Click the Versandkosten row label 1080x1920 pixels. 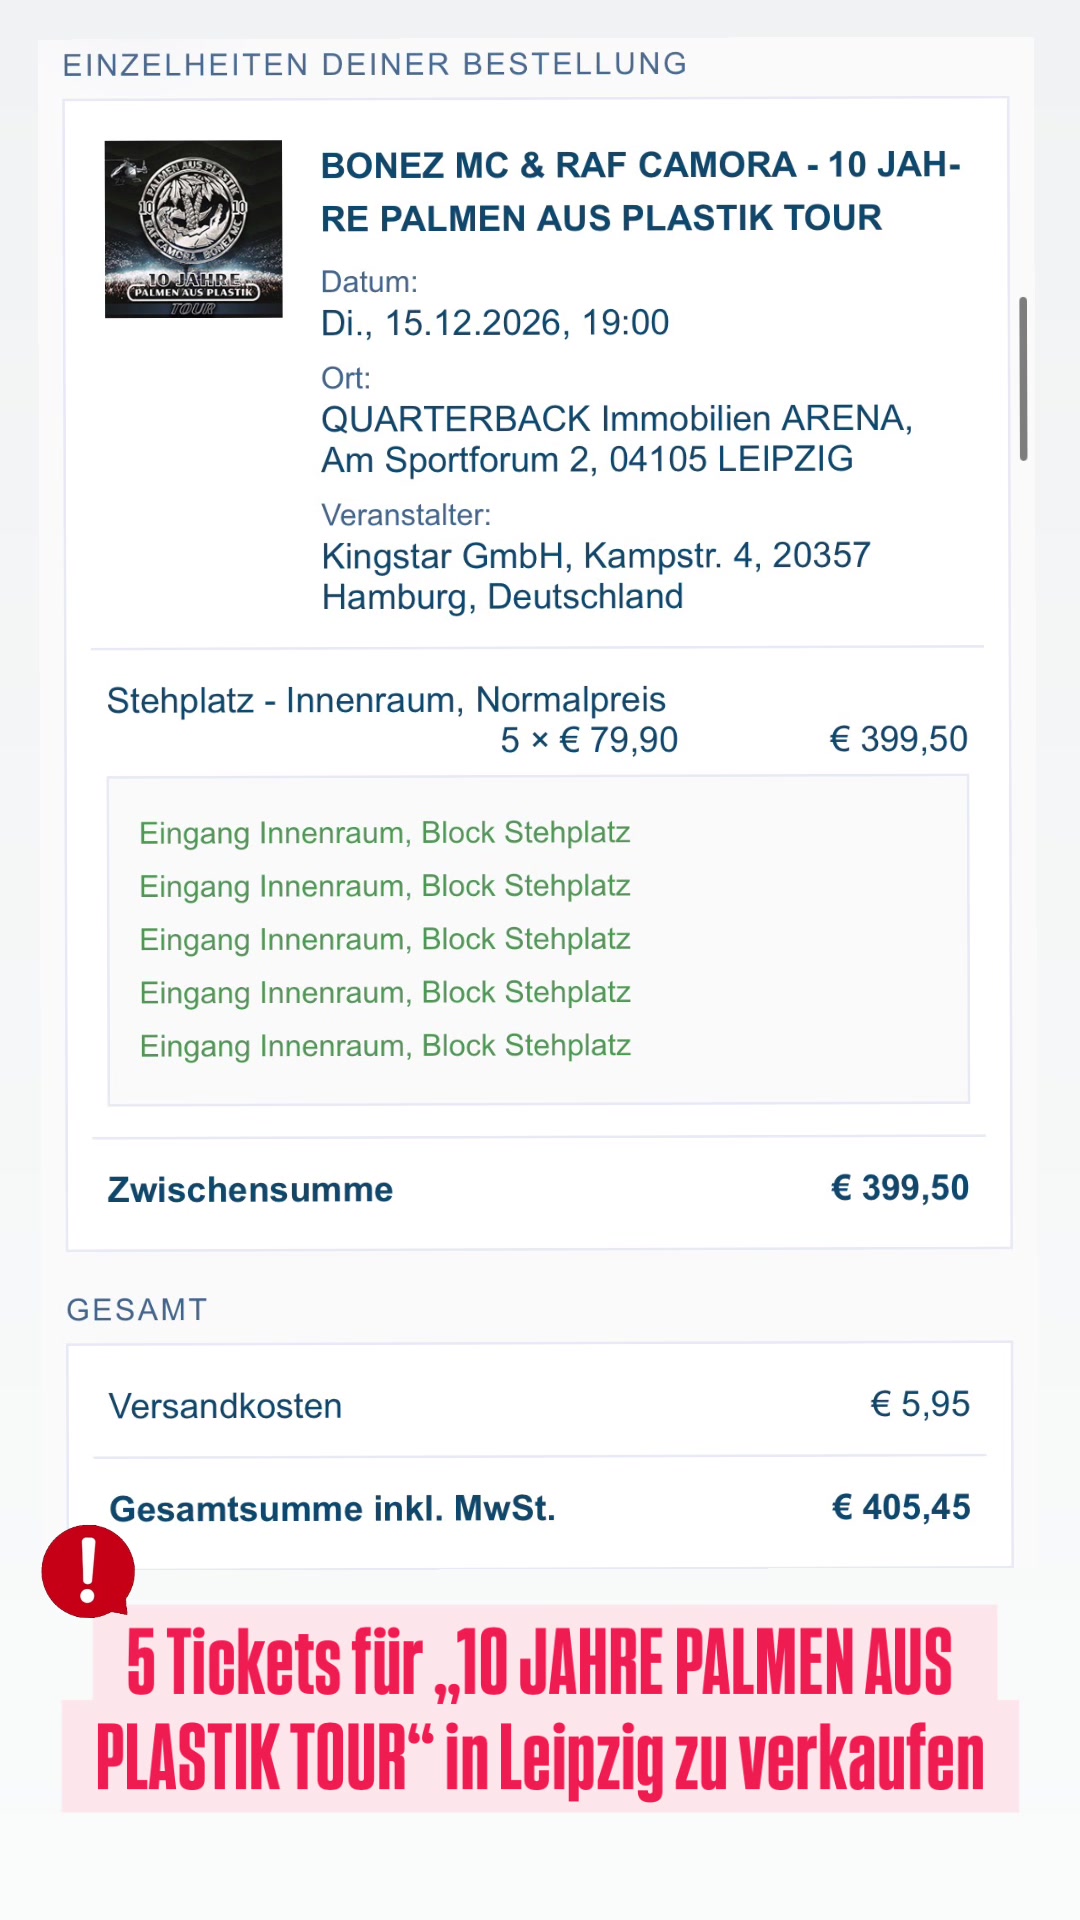pos(225,1406)
